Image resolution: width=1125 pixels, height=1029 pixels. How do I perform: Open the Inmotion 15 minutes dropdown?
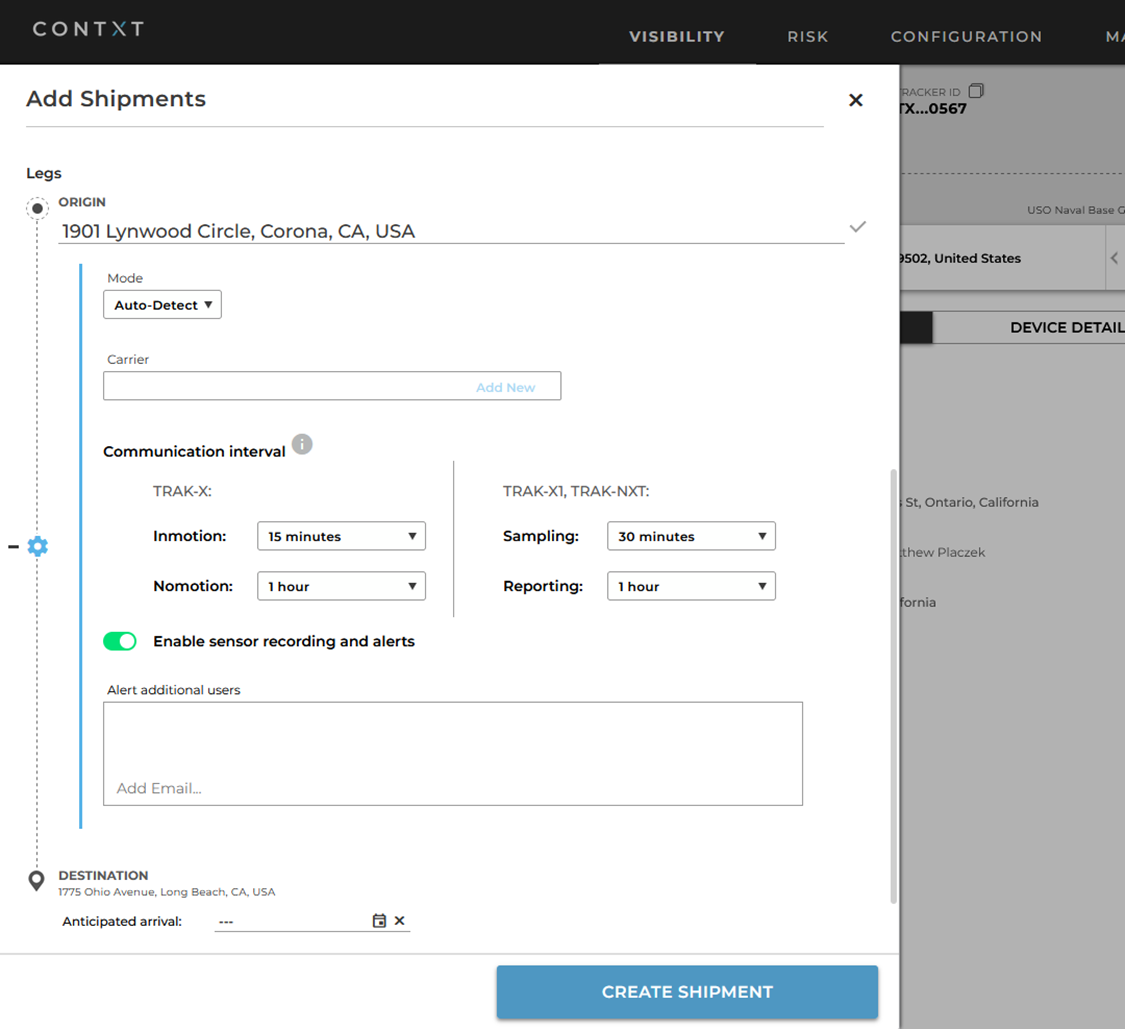tap(342, 536)
